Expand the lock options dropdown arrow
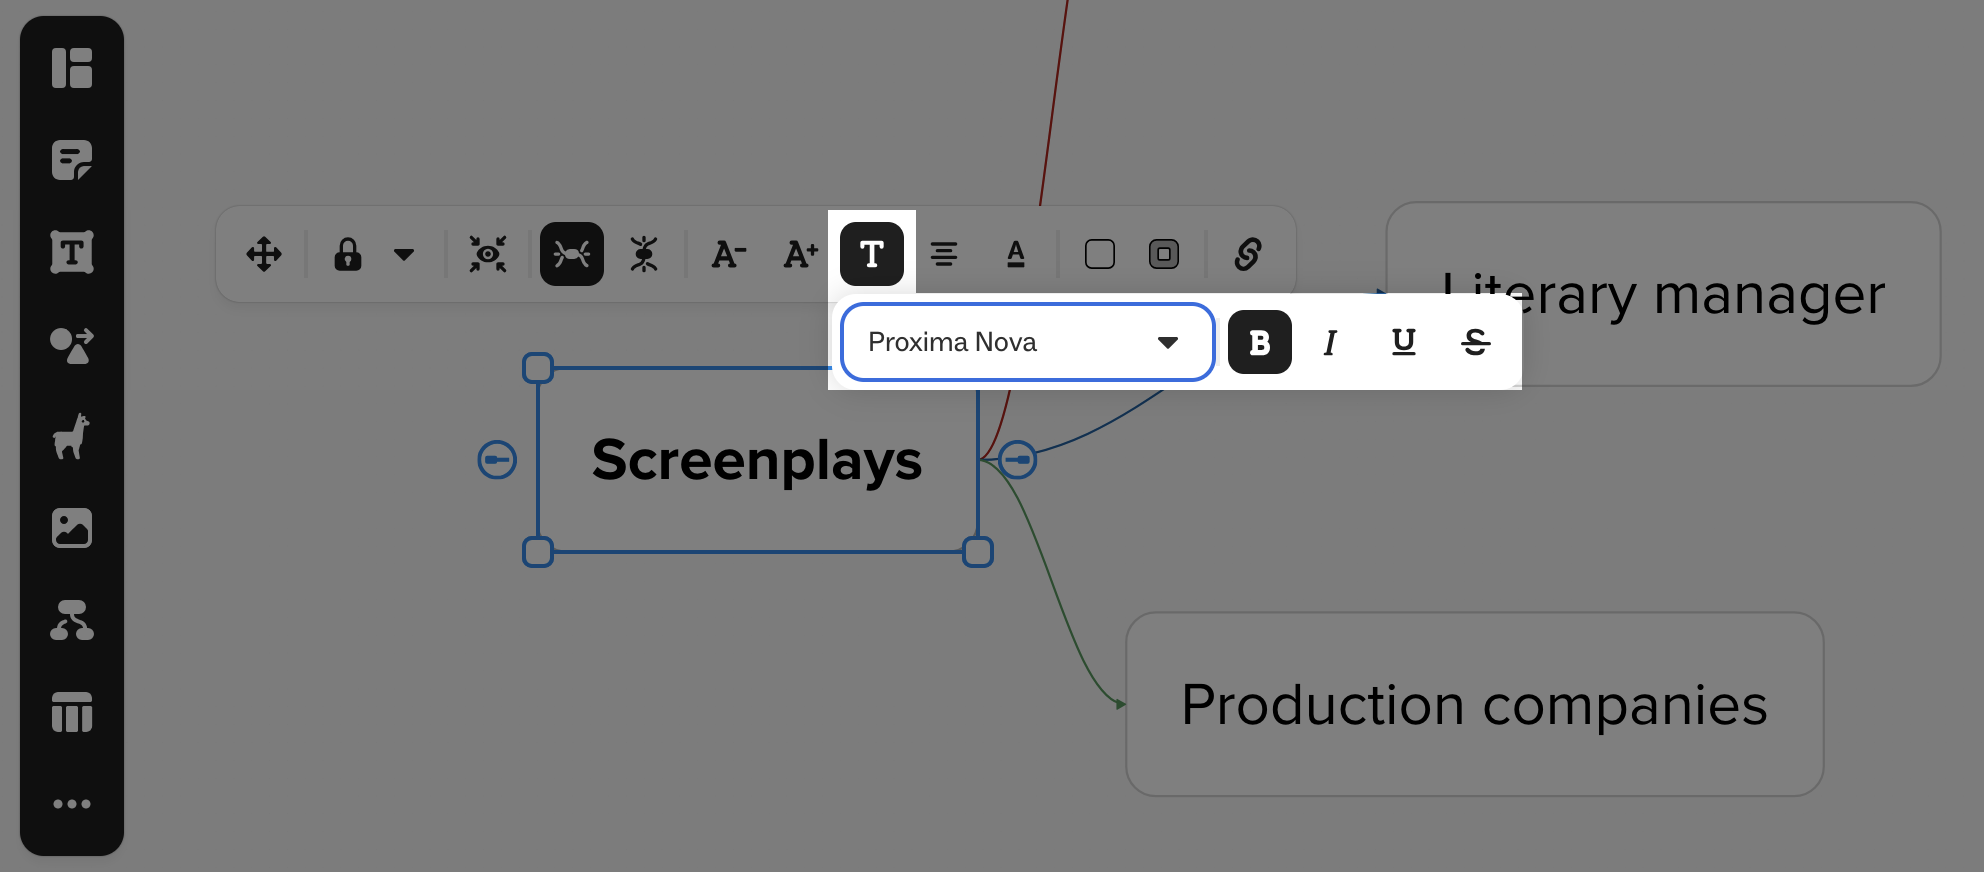This screenshot has height=872, width=1984. [x=404, y=254]
